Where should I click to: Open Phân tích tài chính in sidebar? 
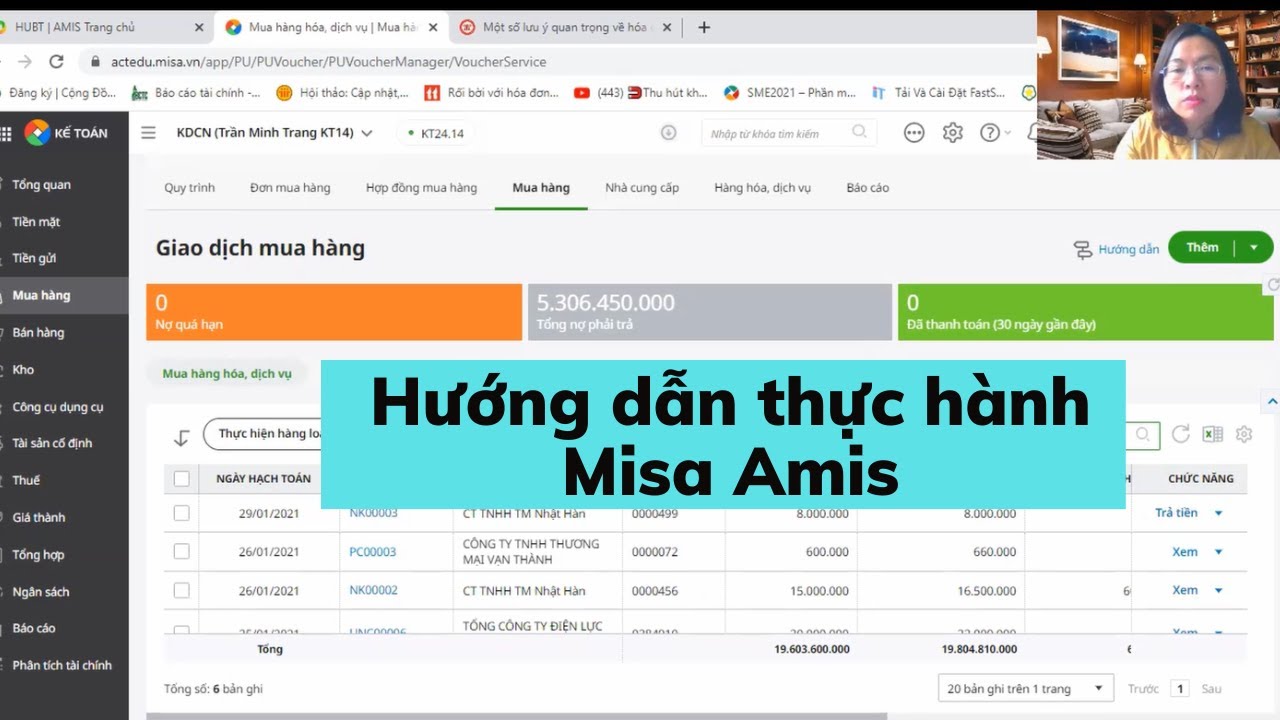pyautogui.click(x=64, y=665)
